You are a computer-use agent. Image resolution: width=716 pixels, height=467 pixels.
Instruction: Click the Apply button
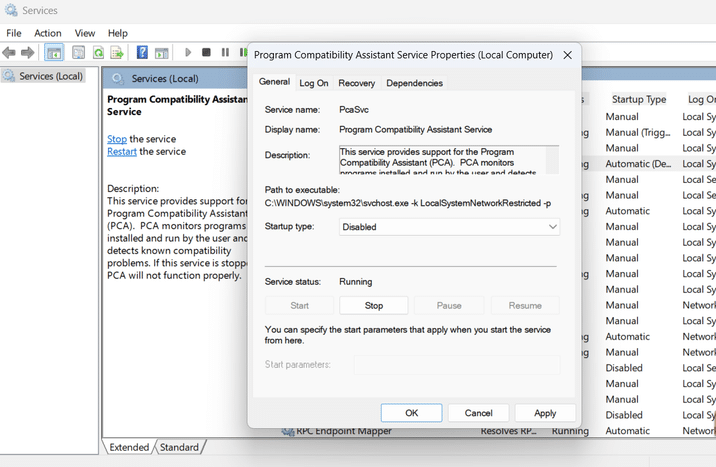pos(545,413)
